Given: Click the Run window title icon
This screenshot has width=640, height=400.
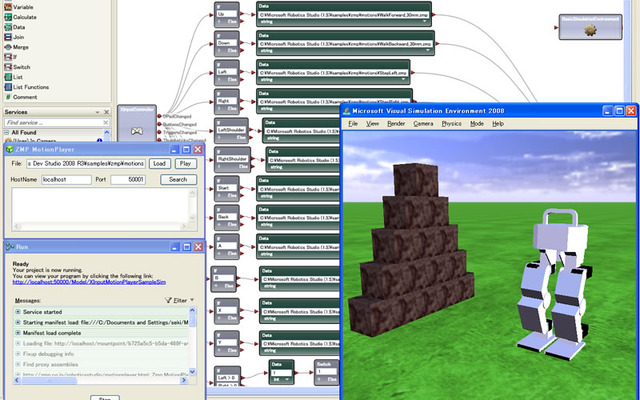Looking at the screenshot, I should (10, 247).
